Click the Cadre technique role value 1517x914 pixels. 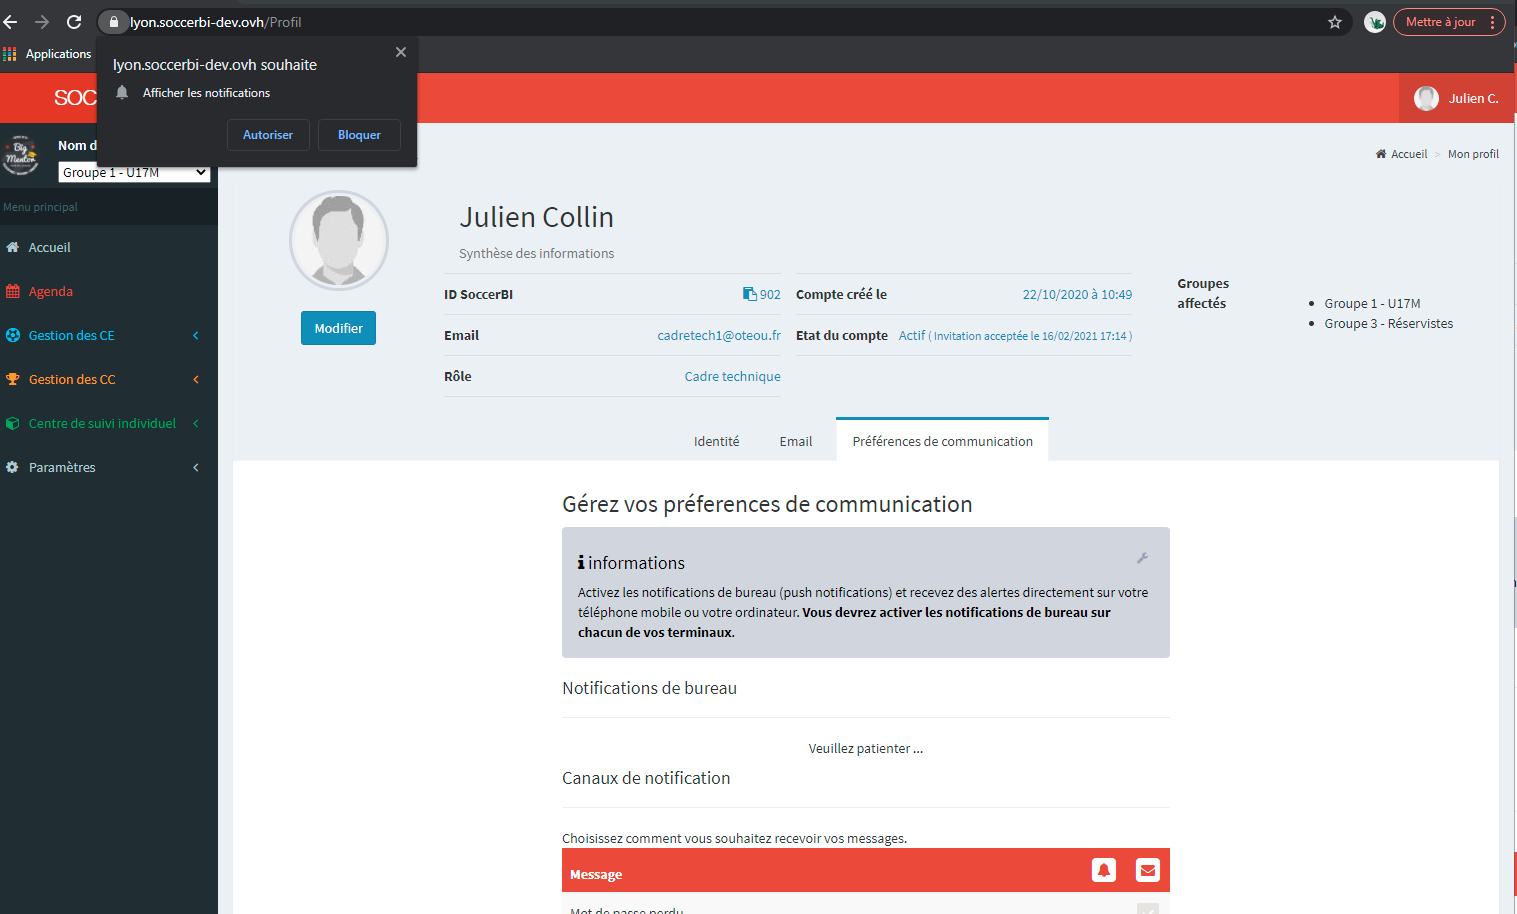[732, 376]
